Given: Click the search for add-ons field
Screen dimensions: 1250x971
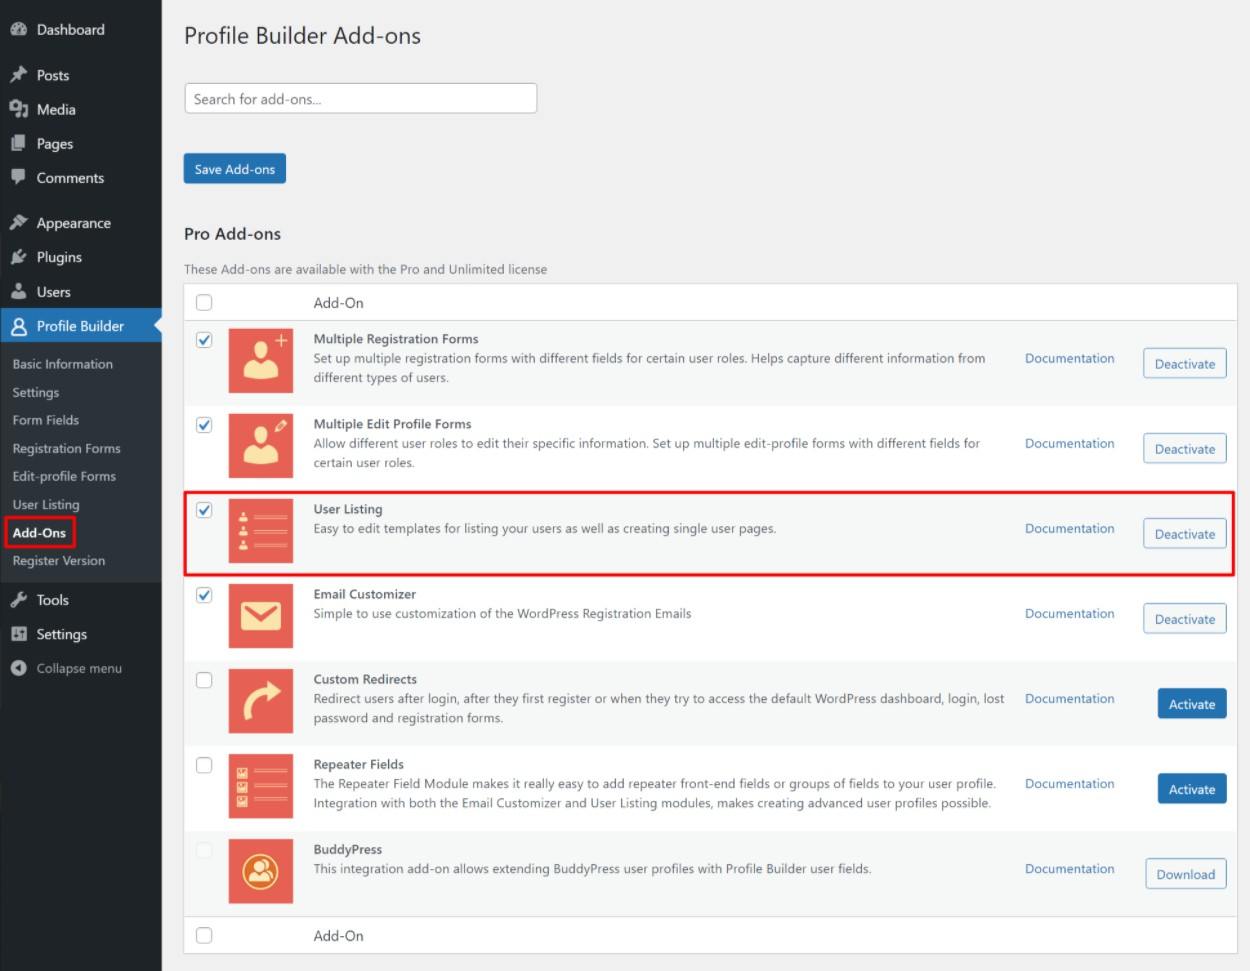Looking at the screenshot, I should coord(360,98).
